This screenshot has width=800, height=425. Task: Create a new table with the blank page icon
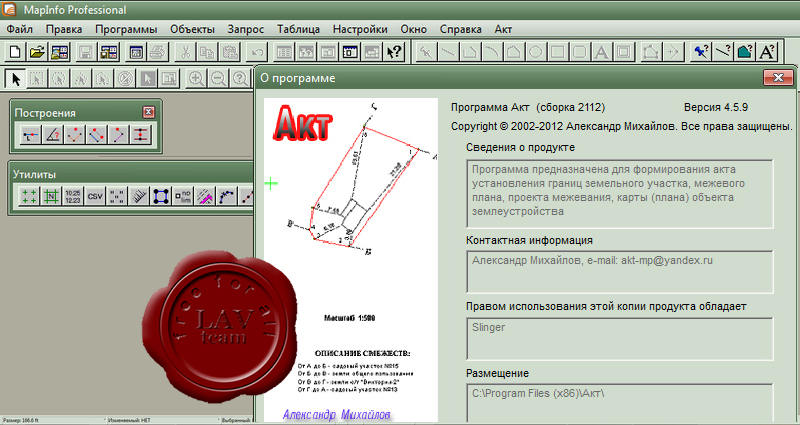[x=15, y=52]
